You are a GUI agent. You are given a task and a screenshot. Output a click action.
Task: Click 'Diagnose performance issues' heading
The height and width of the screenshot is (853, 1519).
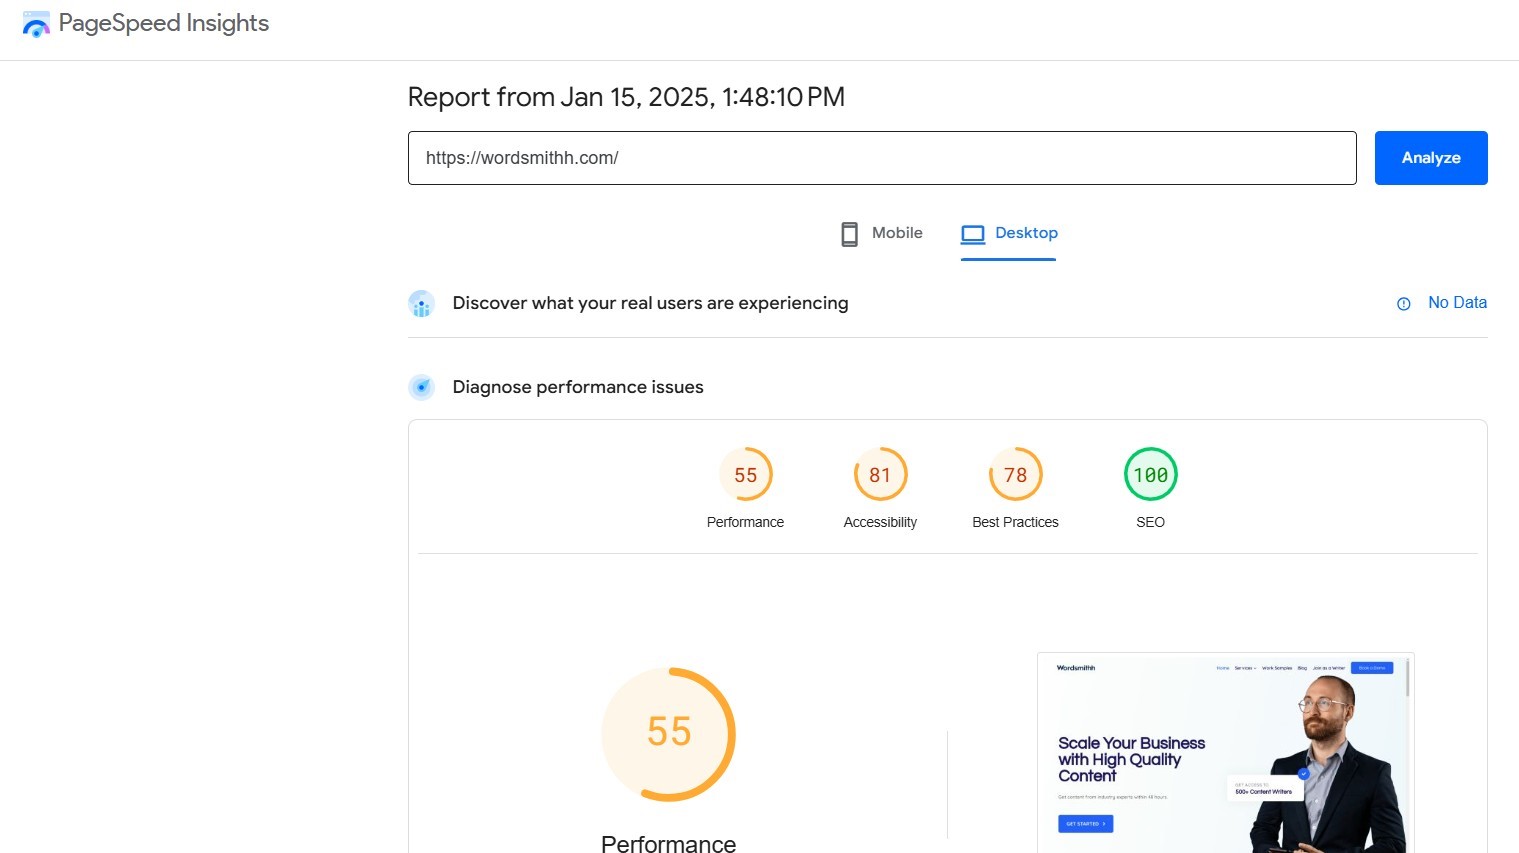[x=578, y=387]
